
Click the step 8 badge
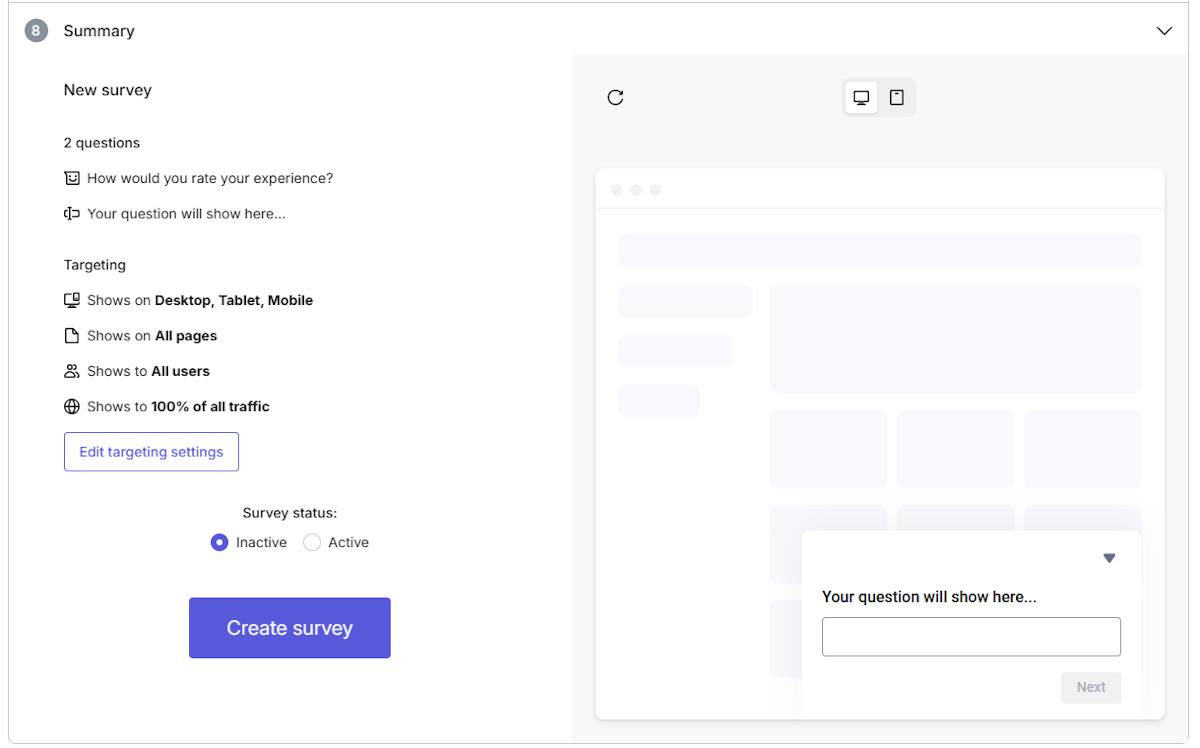pyautogui.click(x=36, y=30)
